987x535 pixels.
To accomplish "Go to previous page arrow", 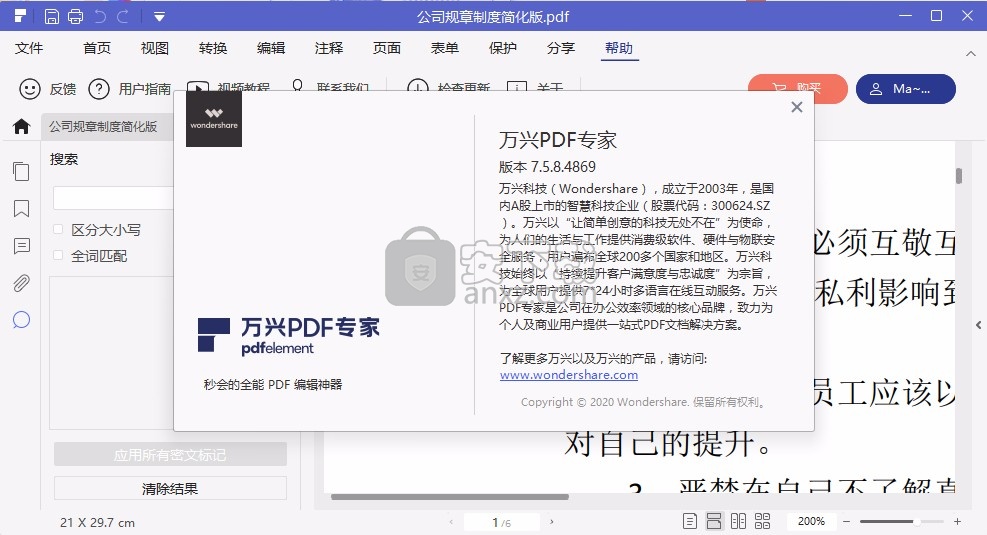I will 451,522.
